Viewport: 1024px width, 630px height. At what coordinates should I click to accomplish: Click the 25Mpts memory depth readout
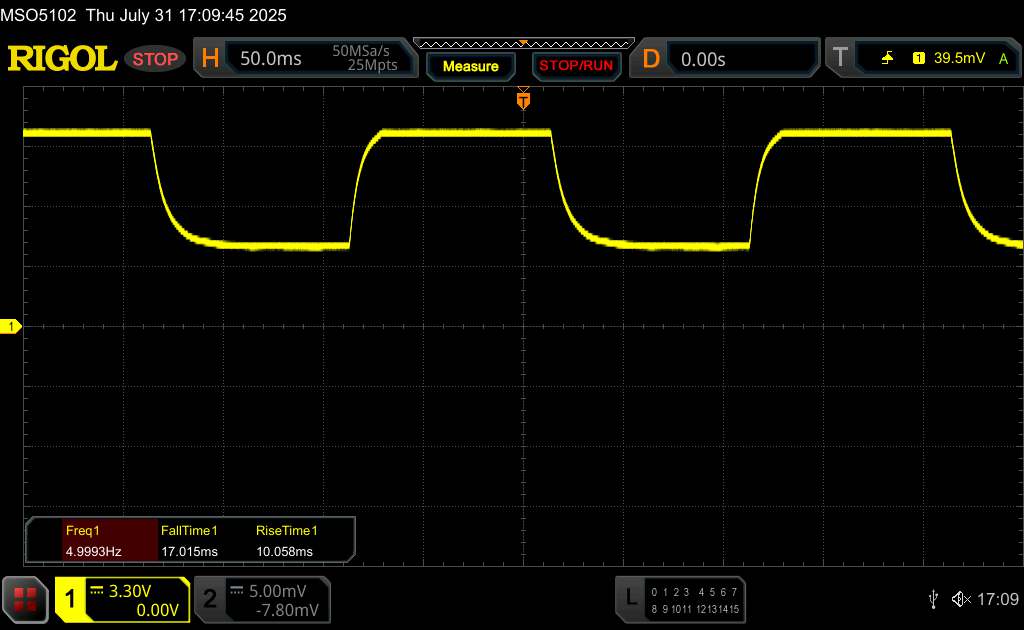(x=372, y=65)
